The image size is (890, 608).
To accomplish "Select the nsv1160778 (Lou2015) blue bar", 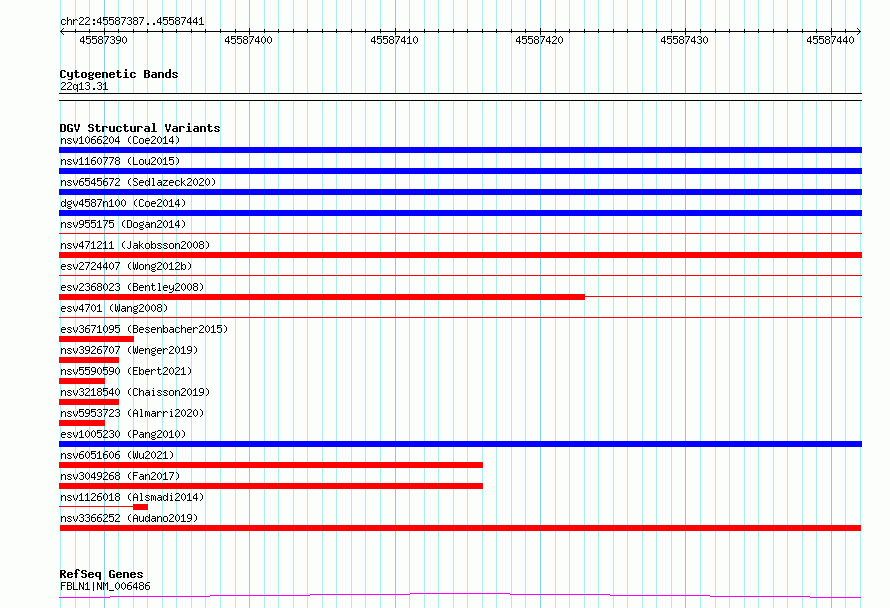I will [x=460, y=171].
